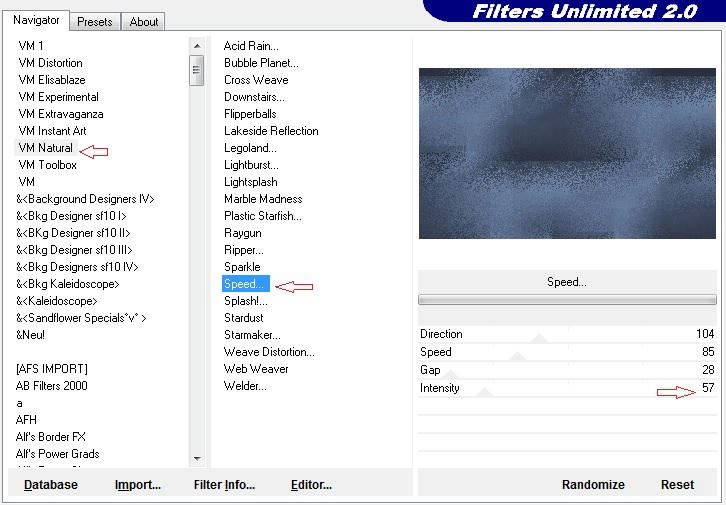This screenshot has height=505, width=726.
Task: Select VM Instant Art category
Action: 52,131
